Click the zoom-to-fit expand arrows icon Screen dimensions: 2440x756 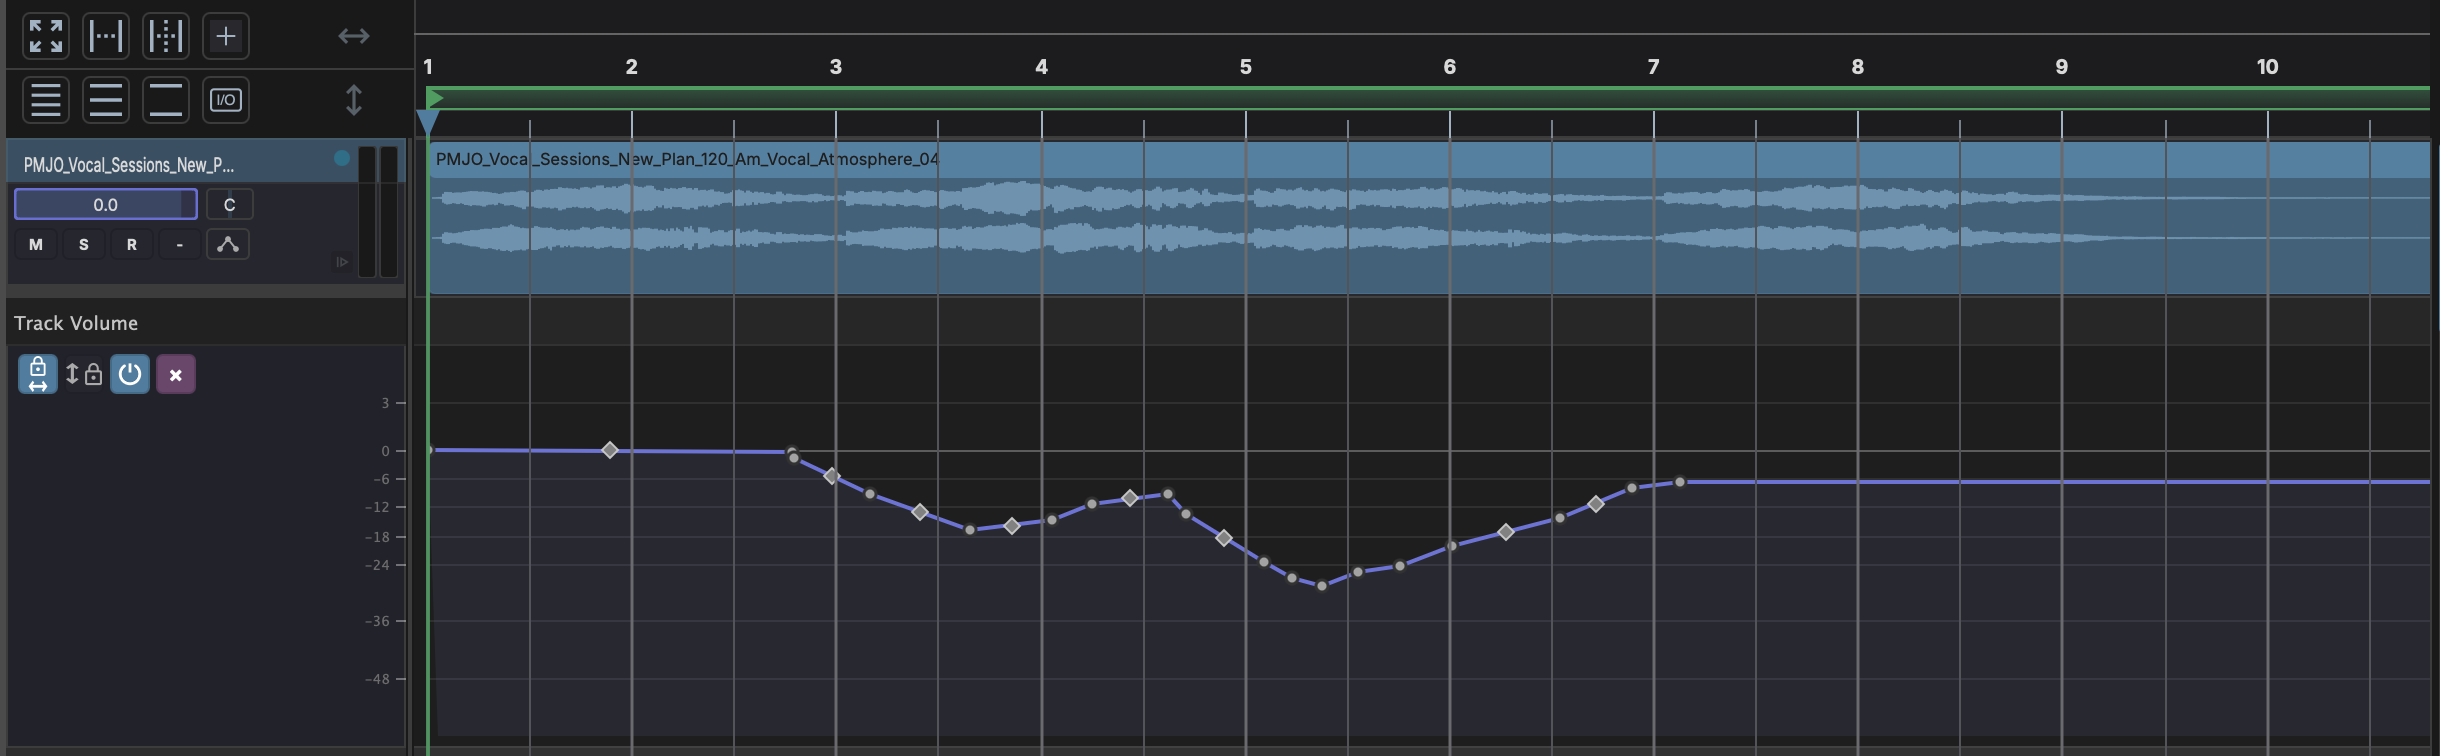pyautogui.click(x=46, y=36)
